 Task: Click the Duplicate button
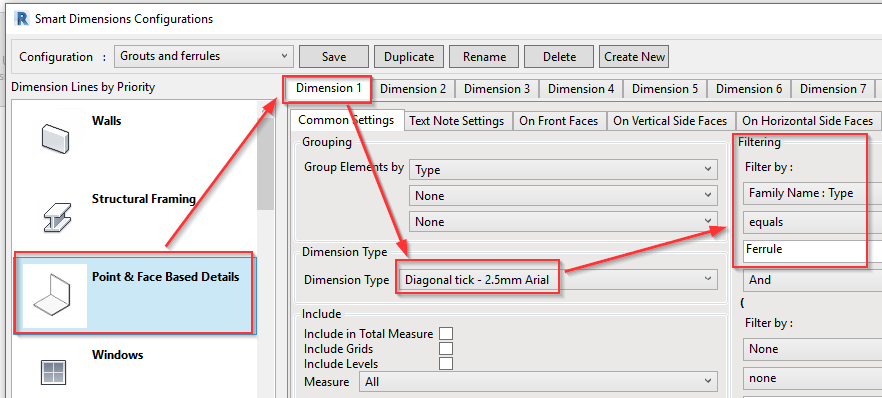409,57
